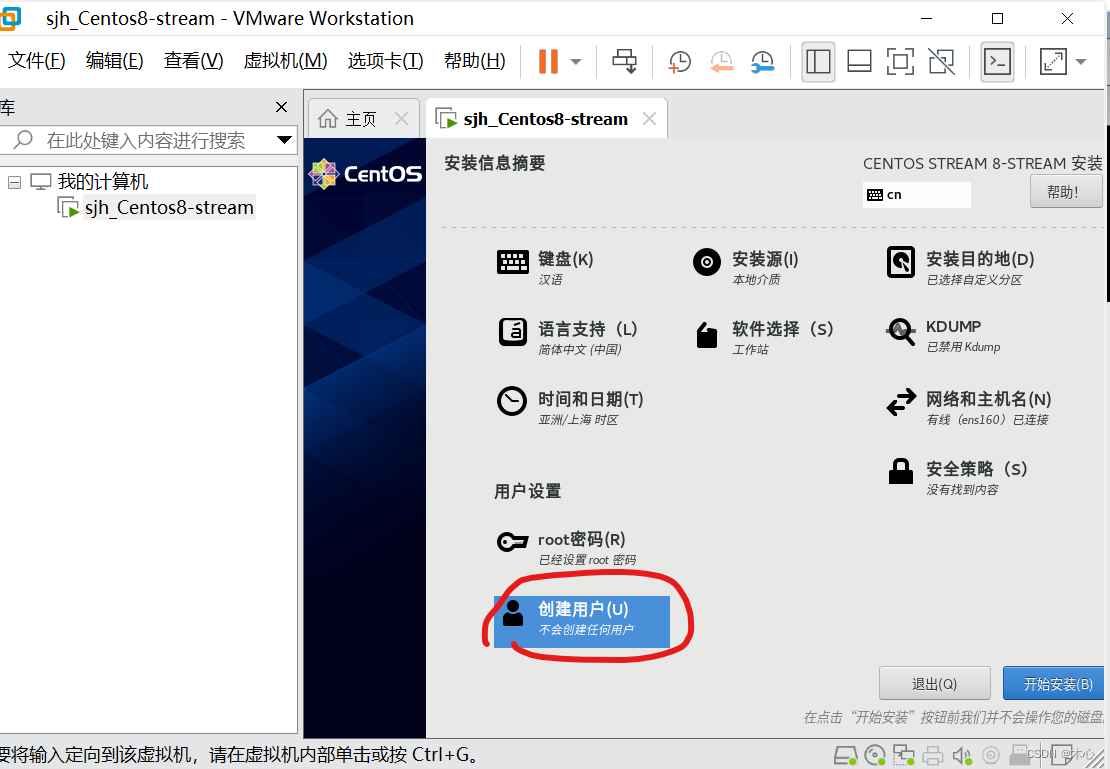Click send Ctrl+Alt+Del toolbar icon

click(x=624, y=62)
